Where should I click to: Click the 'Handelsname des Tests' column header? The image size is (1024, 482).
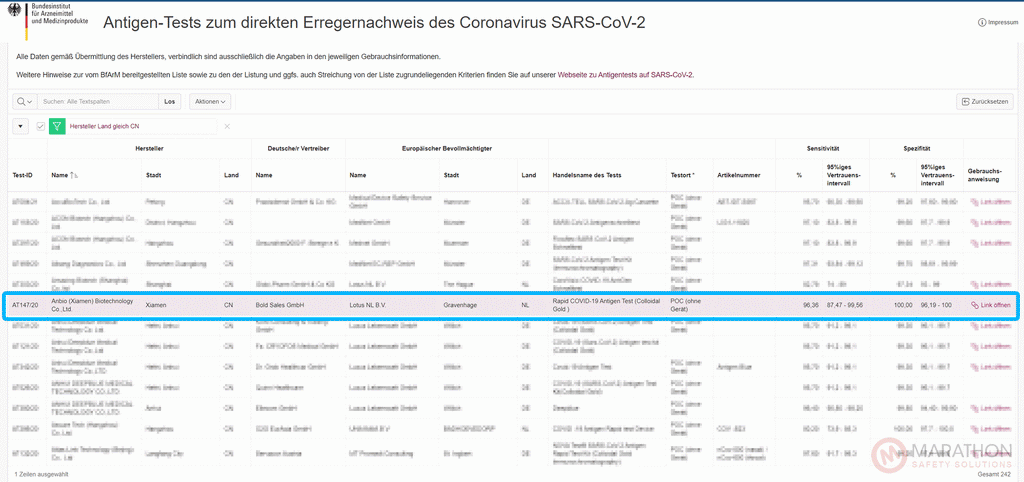(587, 176)
